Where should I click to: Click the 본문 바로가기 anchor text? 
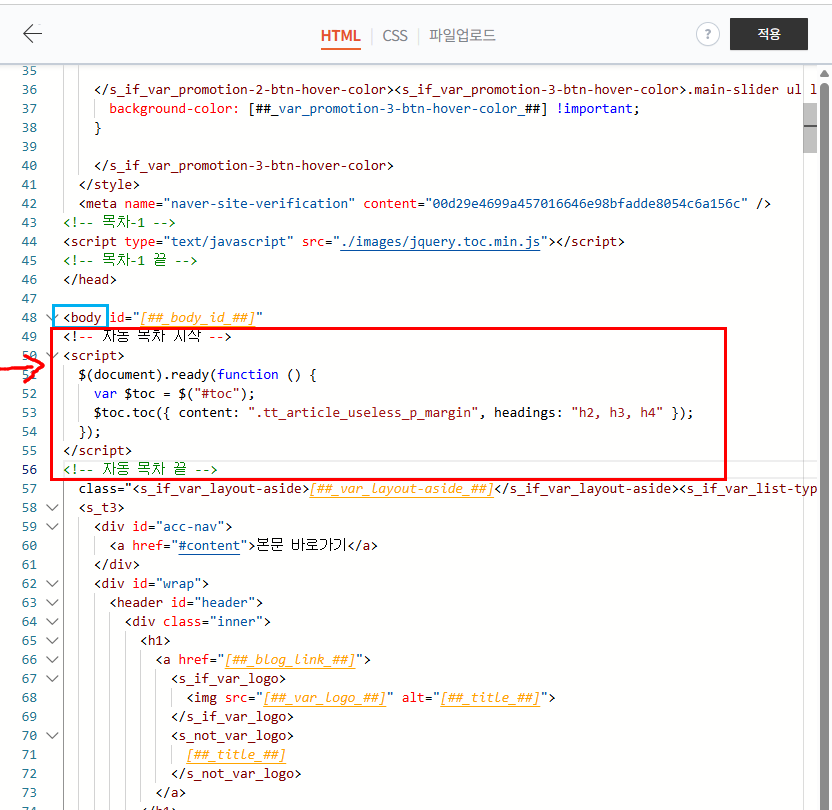[301, 545]
